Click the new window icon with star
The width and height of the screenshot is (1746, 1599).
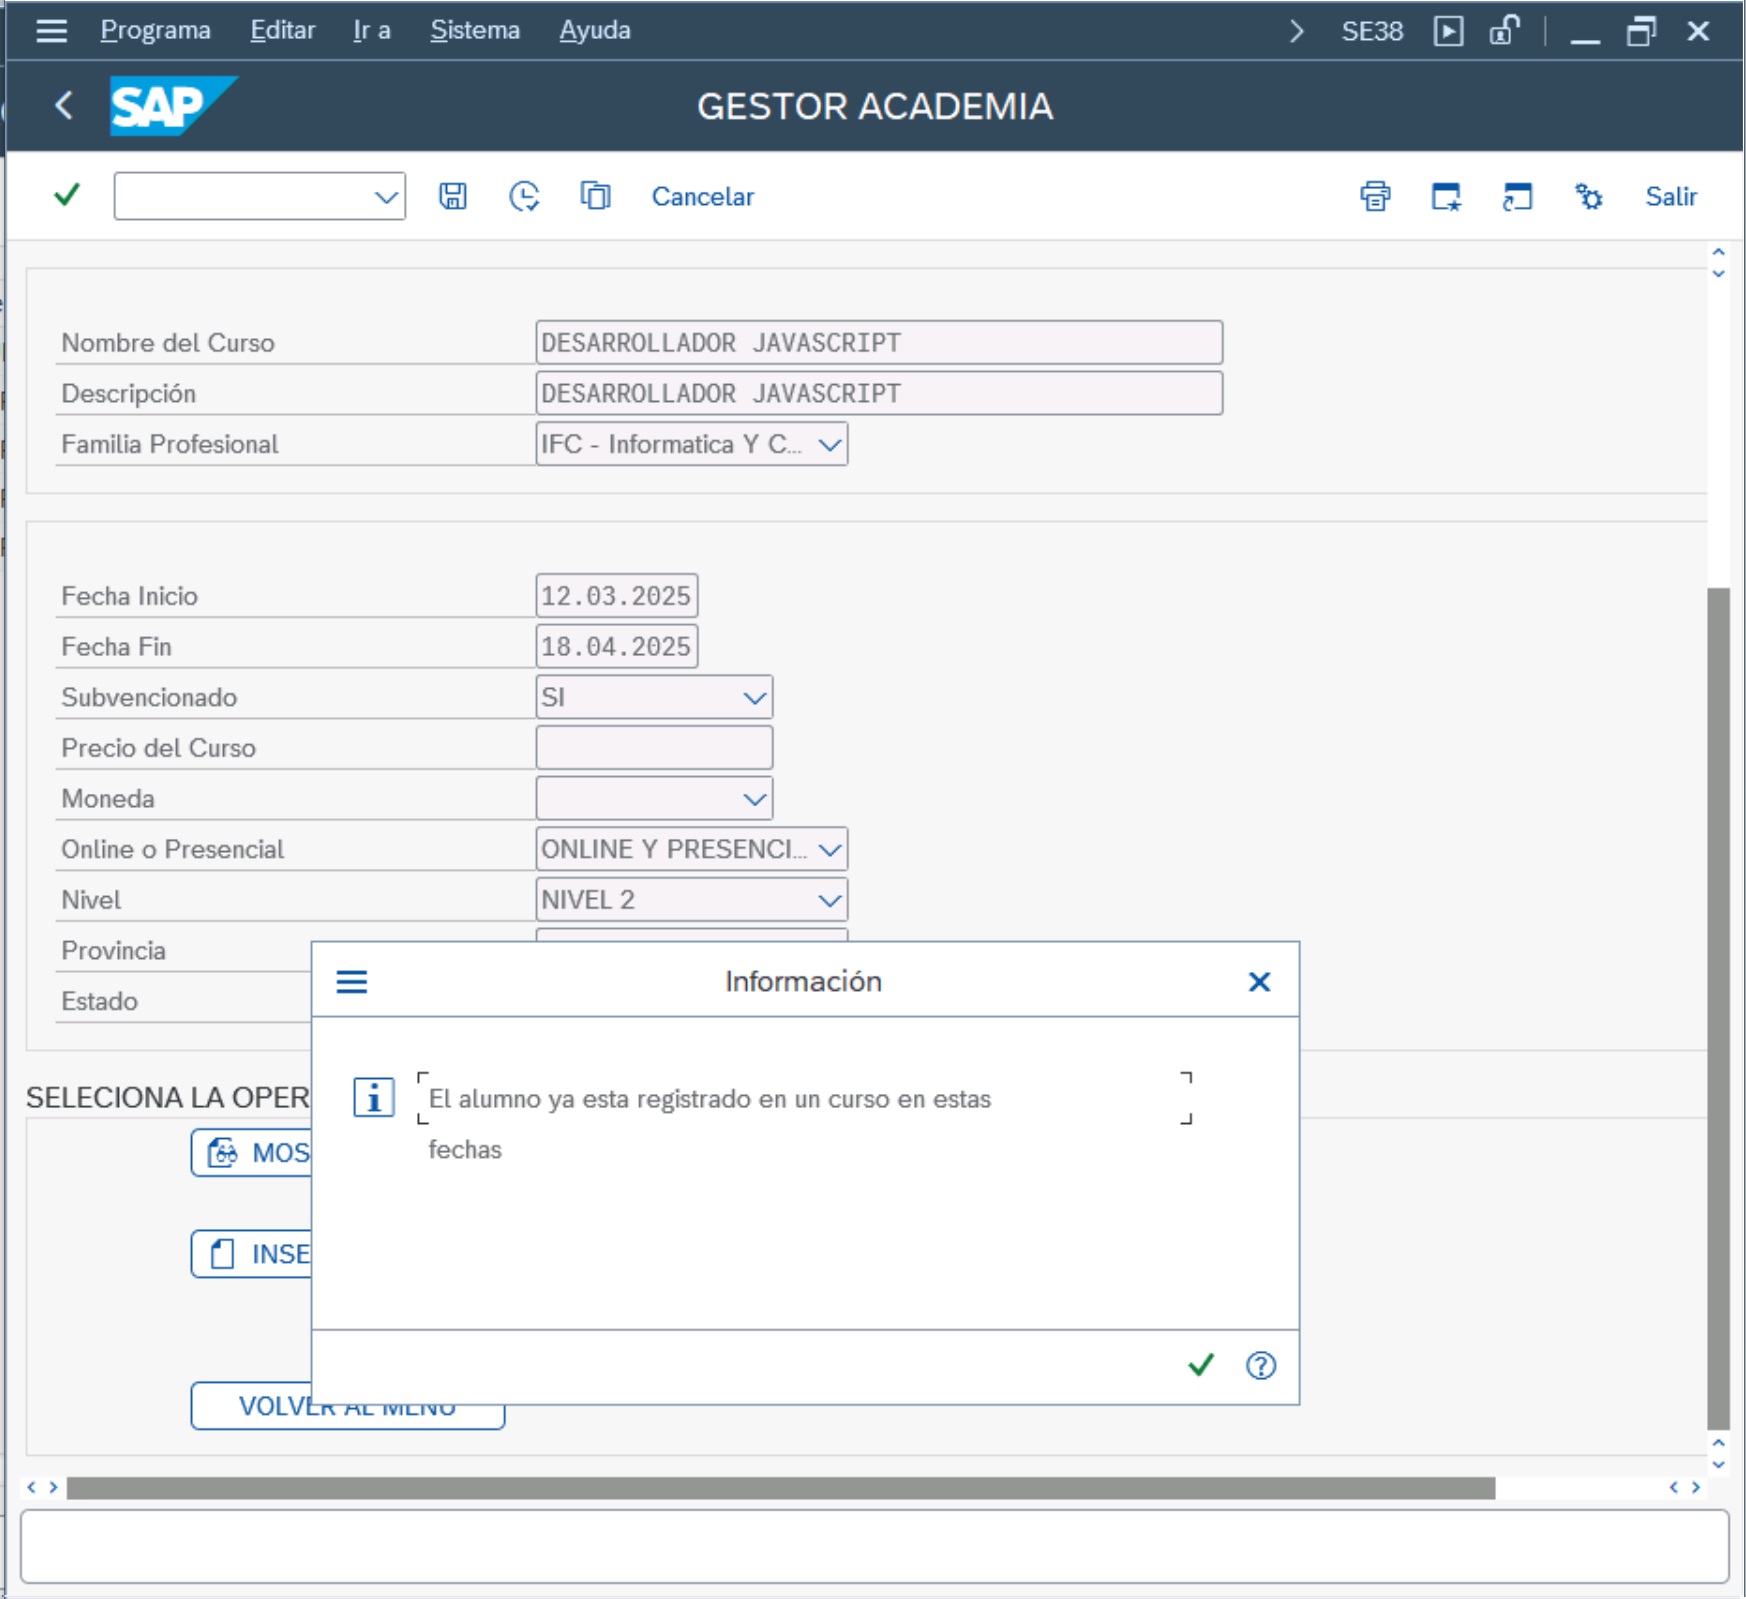tap(1446, 196)
